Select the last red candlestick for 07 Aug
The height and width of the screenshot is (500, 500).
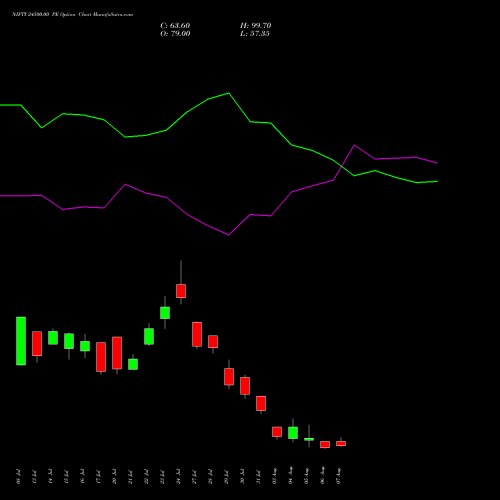341,443
